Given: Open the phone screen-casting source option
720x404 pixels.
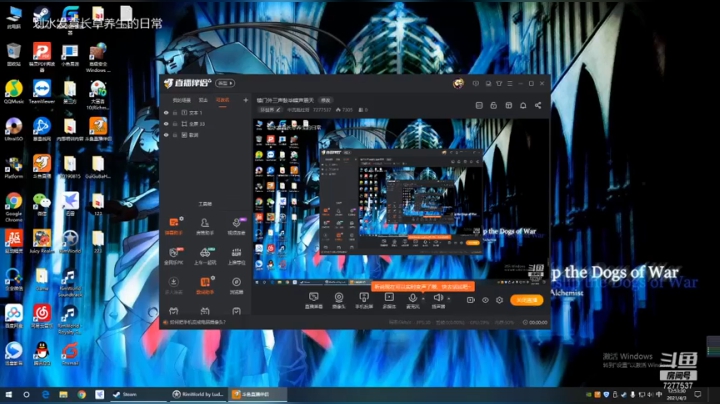Looking at the screenshot, I should 364,300.
